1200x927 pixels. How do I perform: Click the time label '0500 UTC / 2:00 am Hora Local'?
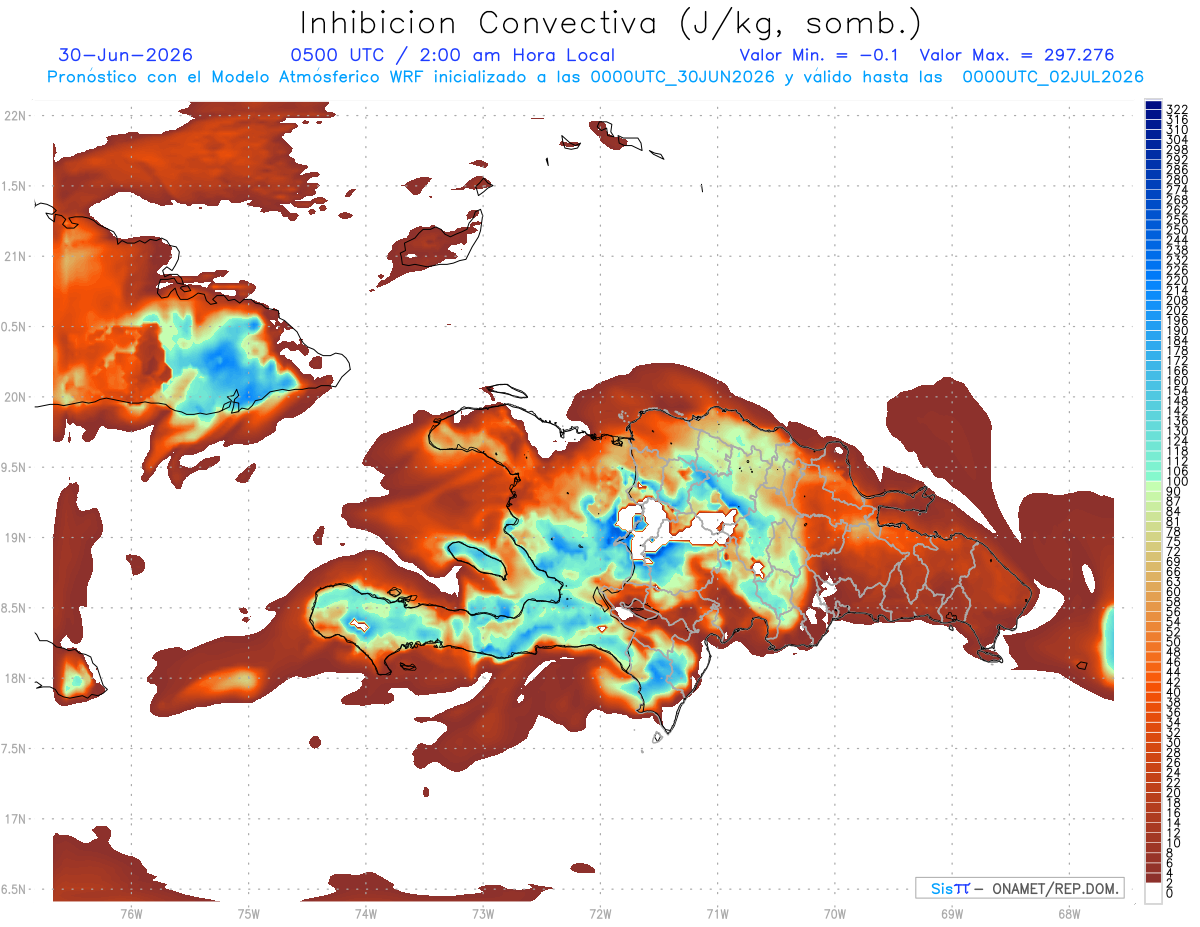(x=452, y=55)
